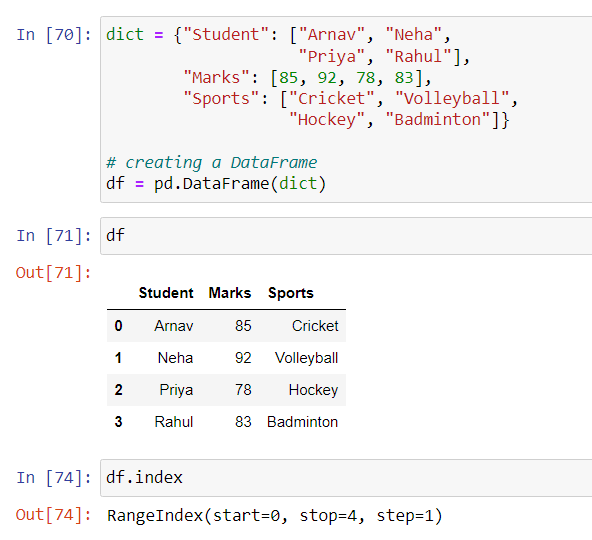
Task: Click the "Rahul" string in the code
Action: [x=419, y=56]
